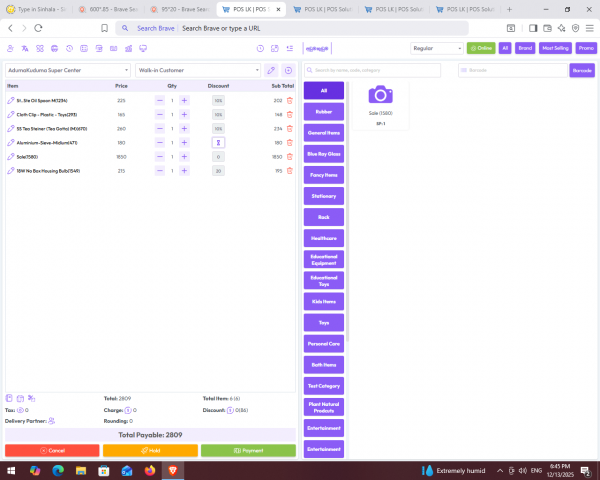Click the order Discount edit icon

click(230, 410)
